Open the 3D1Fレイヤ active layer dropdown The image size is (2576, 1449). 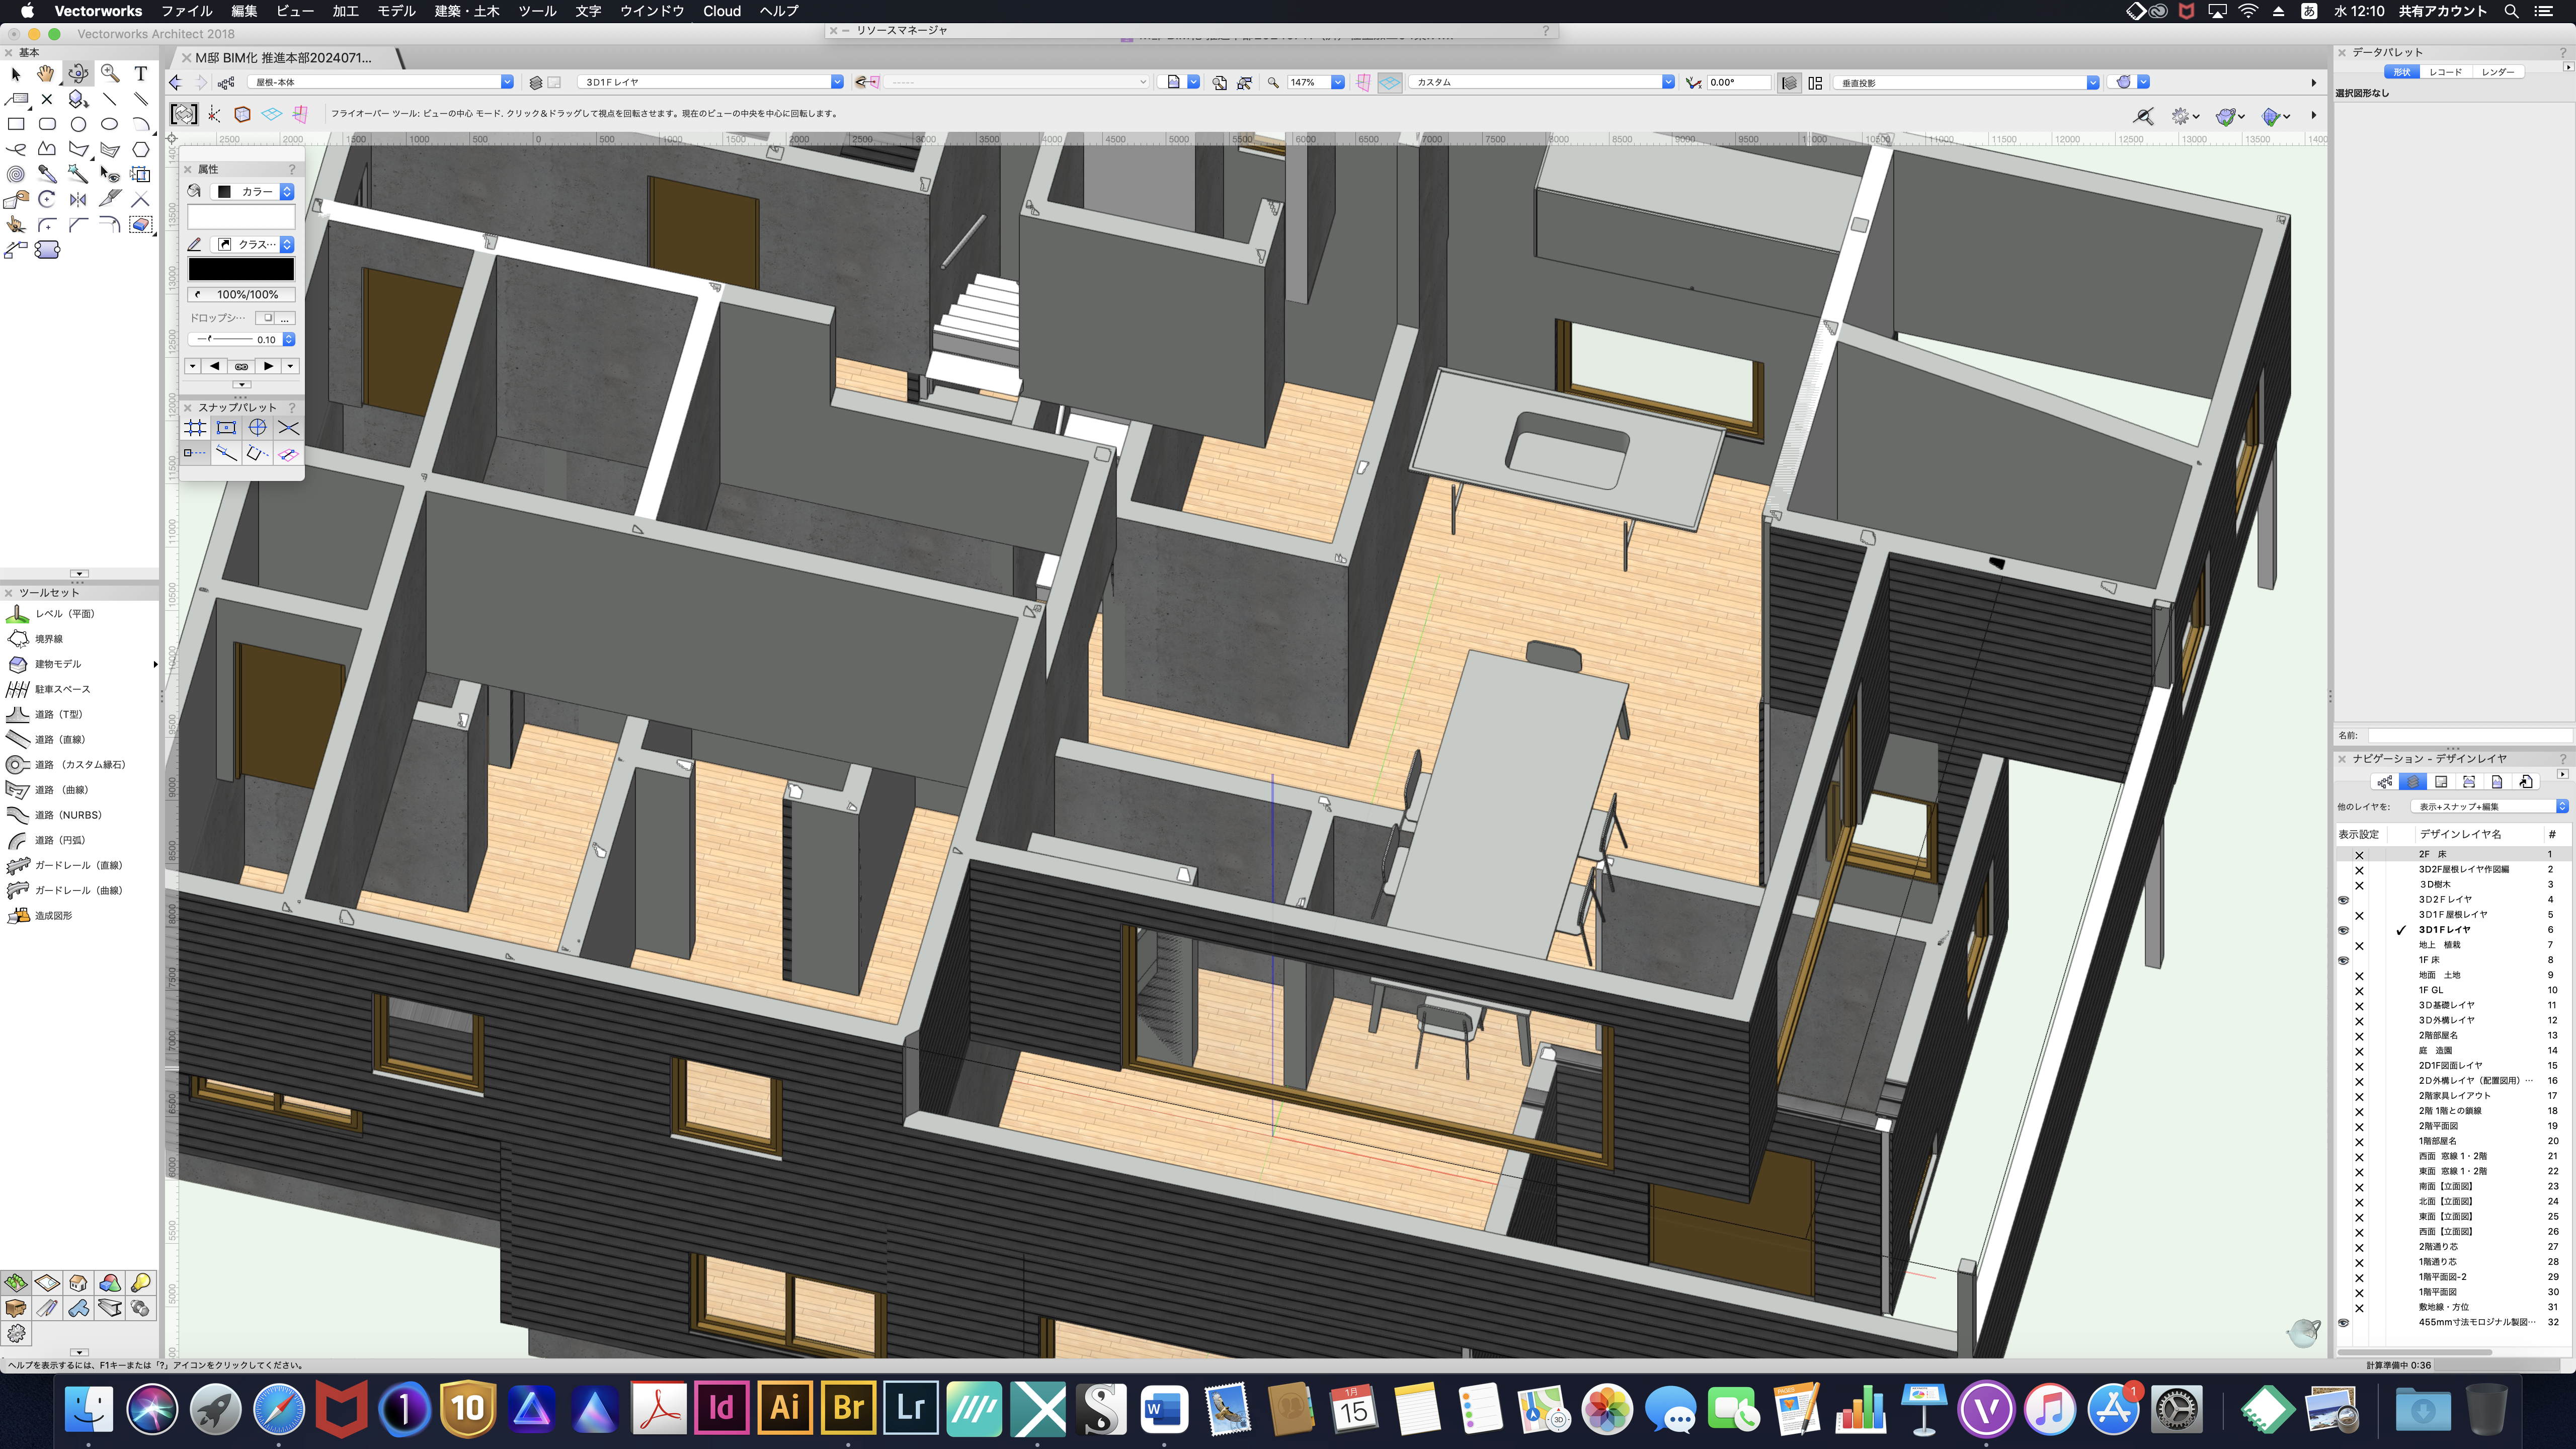[836, 82]
